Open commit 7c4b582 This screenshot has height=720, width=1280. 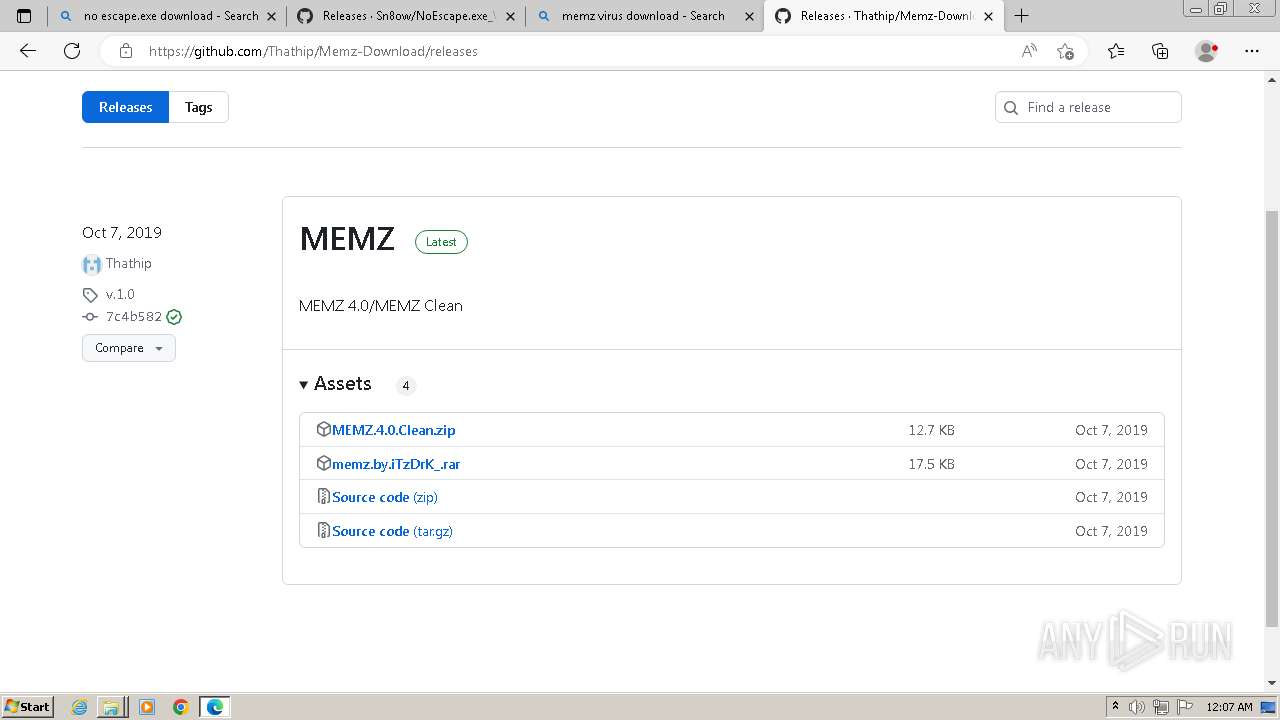click(134, 317)
